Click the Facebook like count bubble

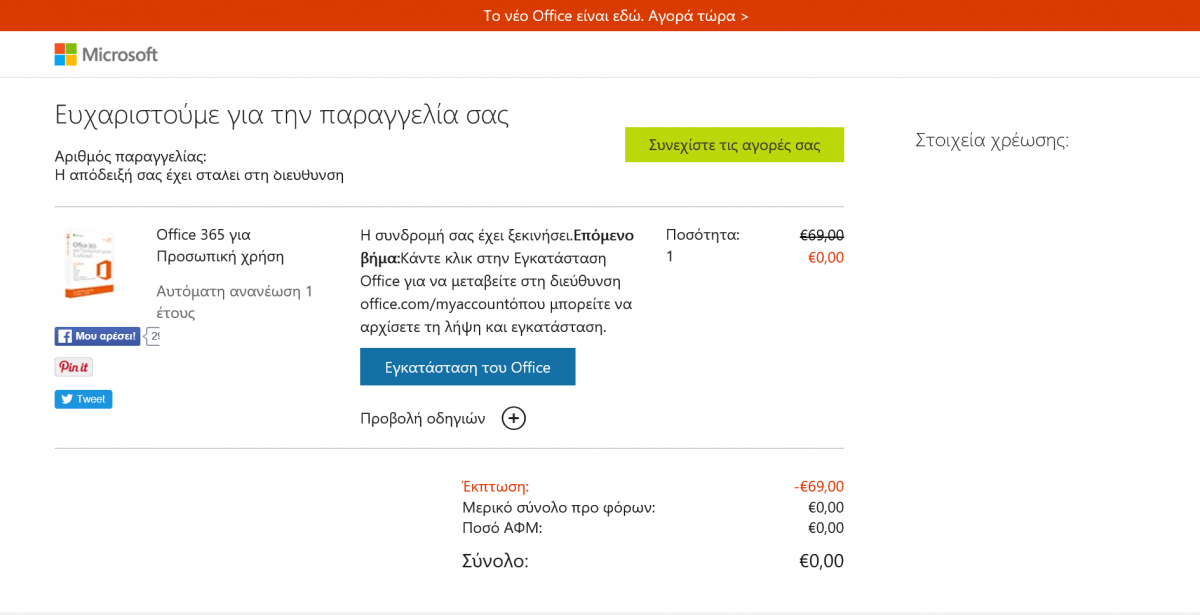pyautogui.click(x=153, y=336)
